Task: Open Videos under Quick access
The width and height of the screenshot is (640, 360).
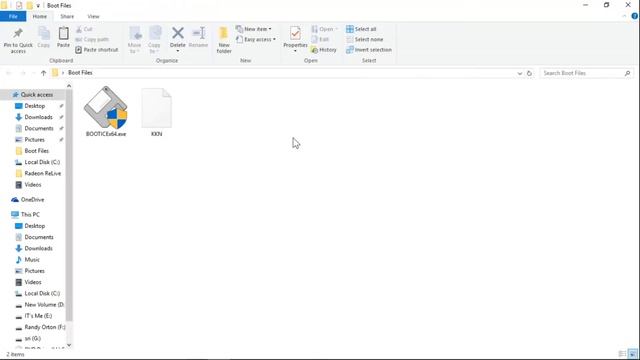Action: click(x=33, y=185)
